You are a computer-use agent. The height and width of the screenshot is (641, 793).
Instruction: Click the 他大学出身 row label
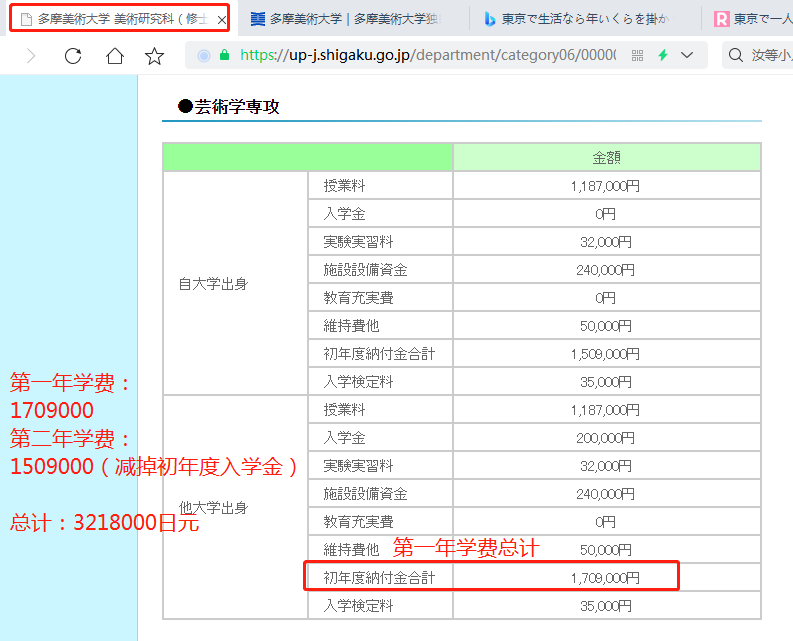213,508
